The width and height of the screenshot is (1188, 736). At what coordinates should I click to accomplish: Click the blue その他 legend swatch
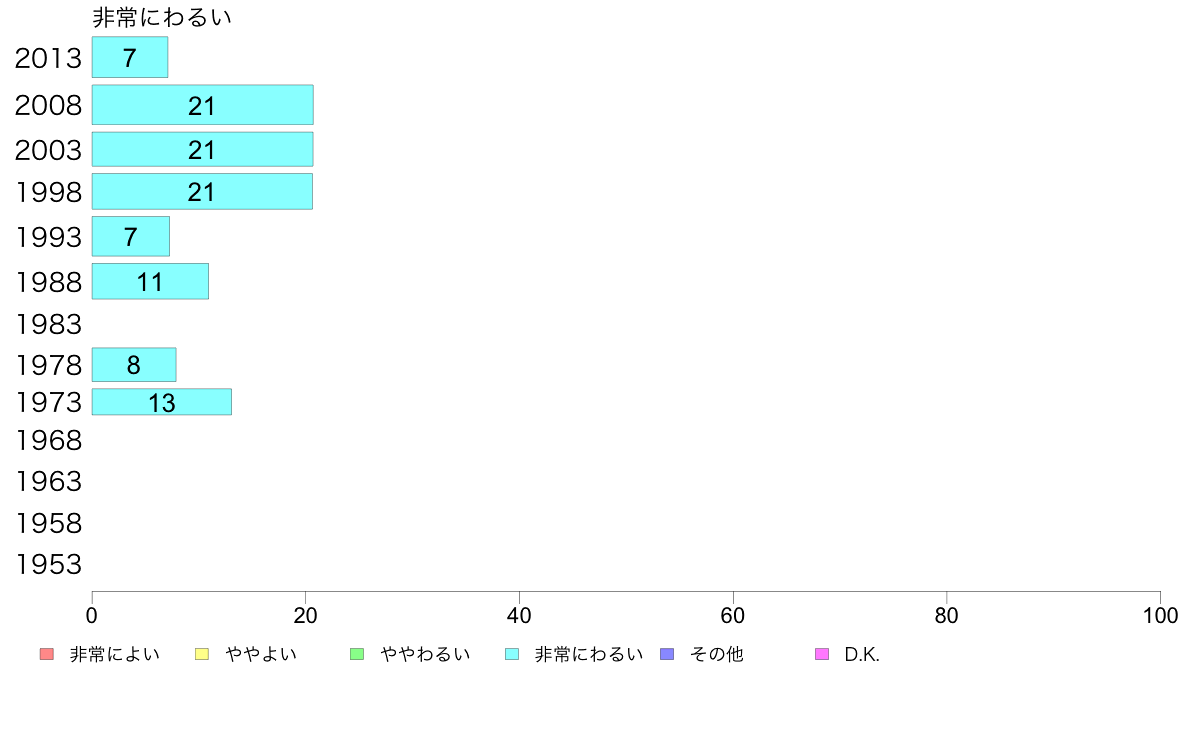pyautogui.click(x=667, y=654)
